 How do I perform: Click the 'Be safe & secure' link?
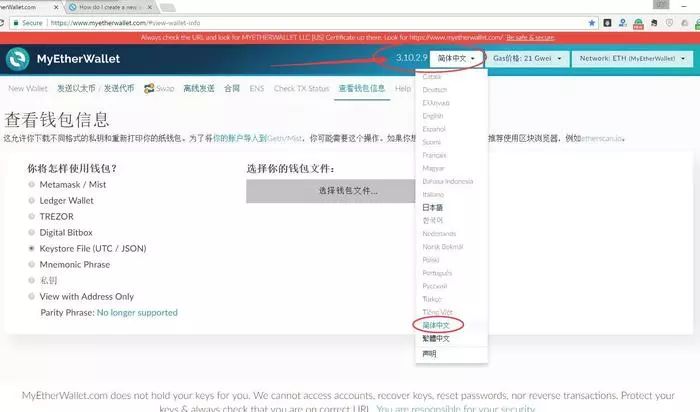(x=530, y=37)
